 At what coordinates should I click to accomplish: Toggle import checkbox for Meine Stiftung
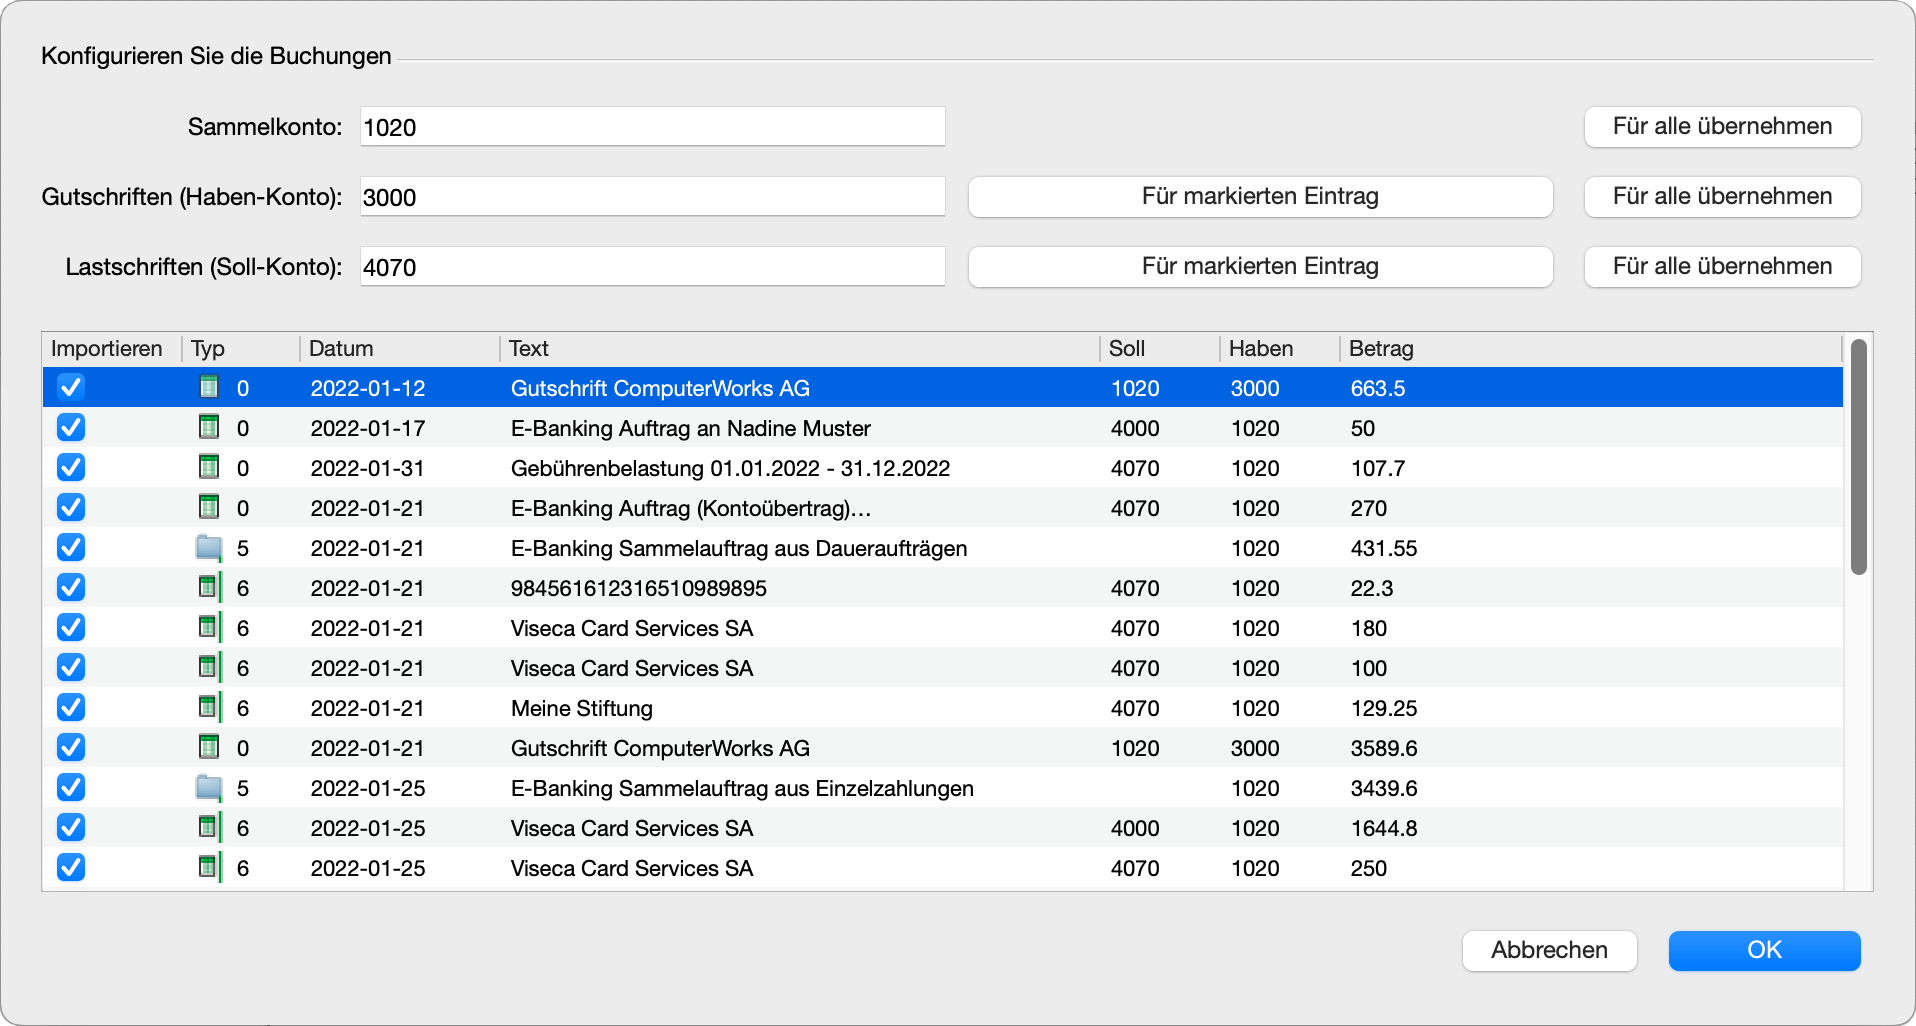[x=71, y=707]
